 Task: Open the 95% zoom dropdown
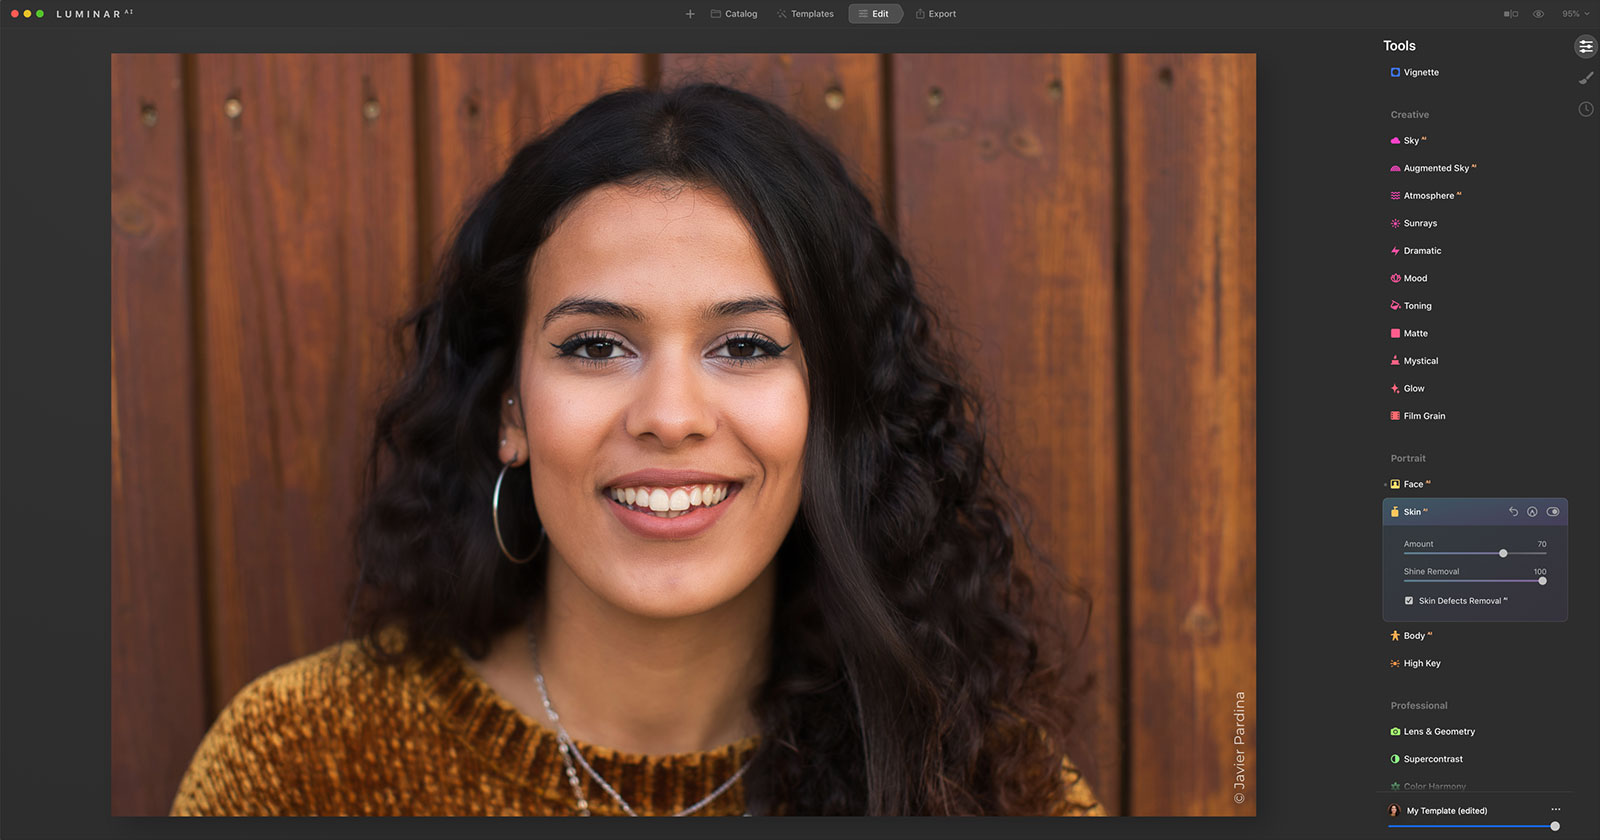click(x=1575, y=14)
